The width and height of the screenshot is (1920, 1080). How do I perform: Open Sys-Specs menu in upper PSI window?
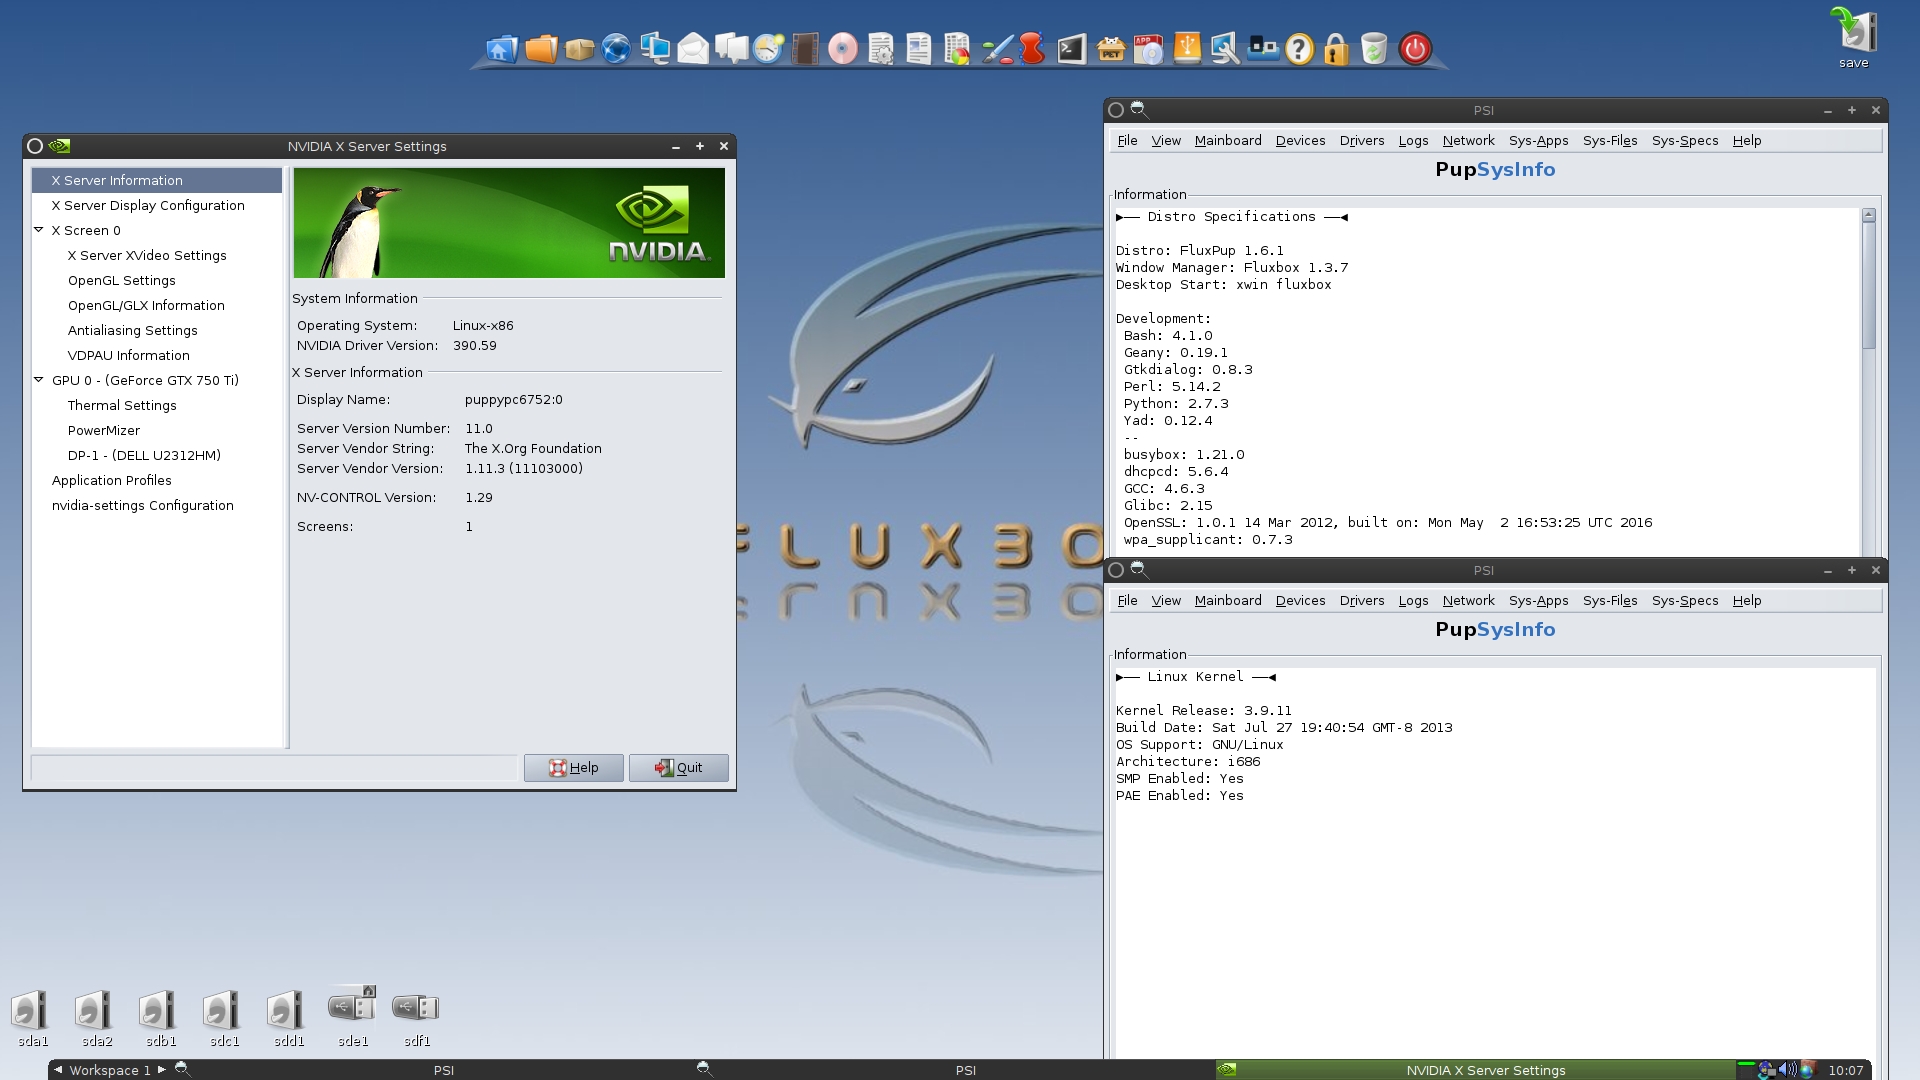(1685, 140)
